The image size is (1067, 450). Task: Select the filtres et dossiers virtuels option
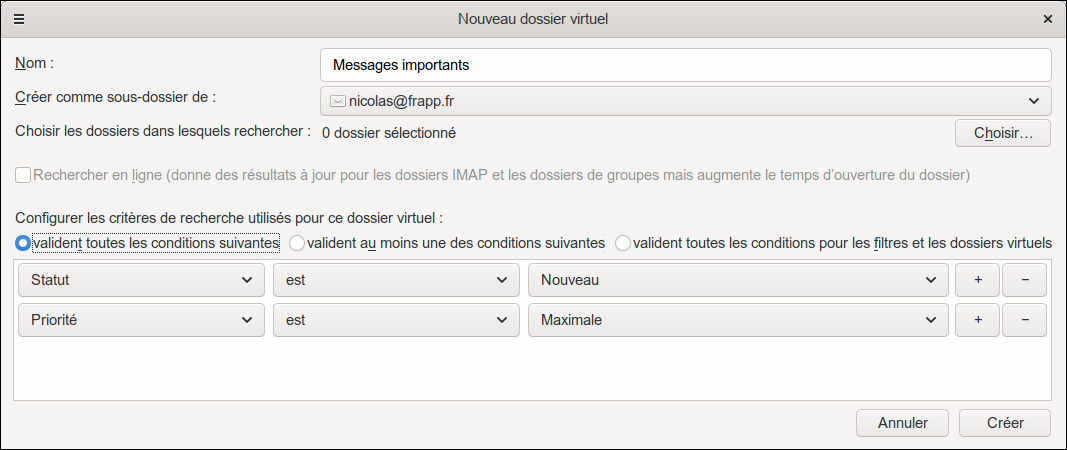pyautogui.click(x=623, y=243)
